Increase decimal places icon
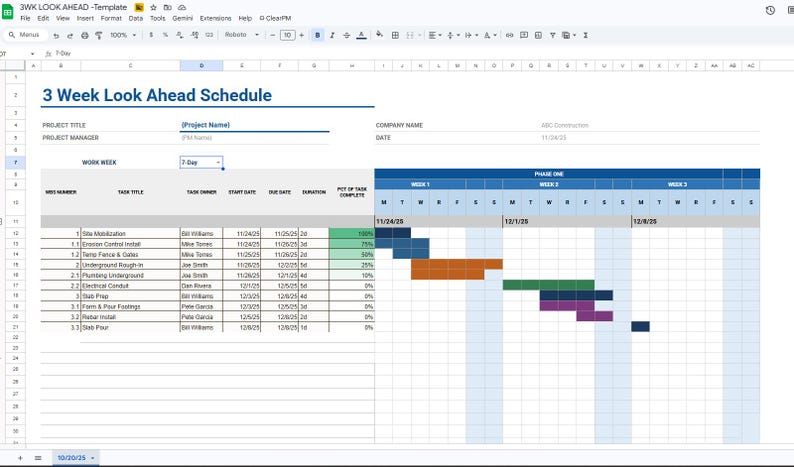The height and width of the screenshot is (467, 794). pyautogui.click(x=194, y=35)
